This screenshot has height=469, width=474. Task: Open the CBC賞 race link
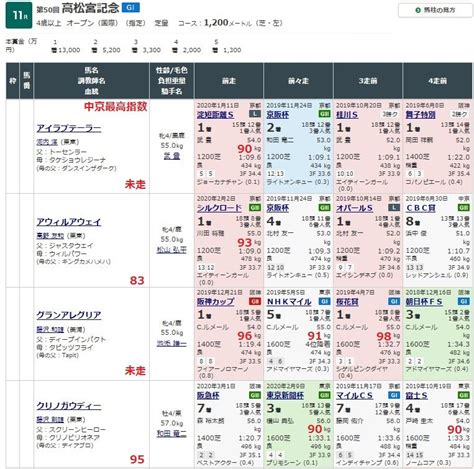[x=421, y=208]
